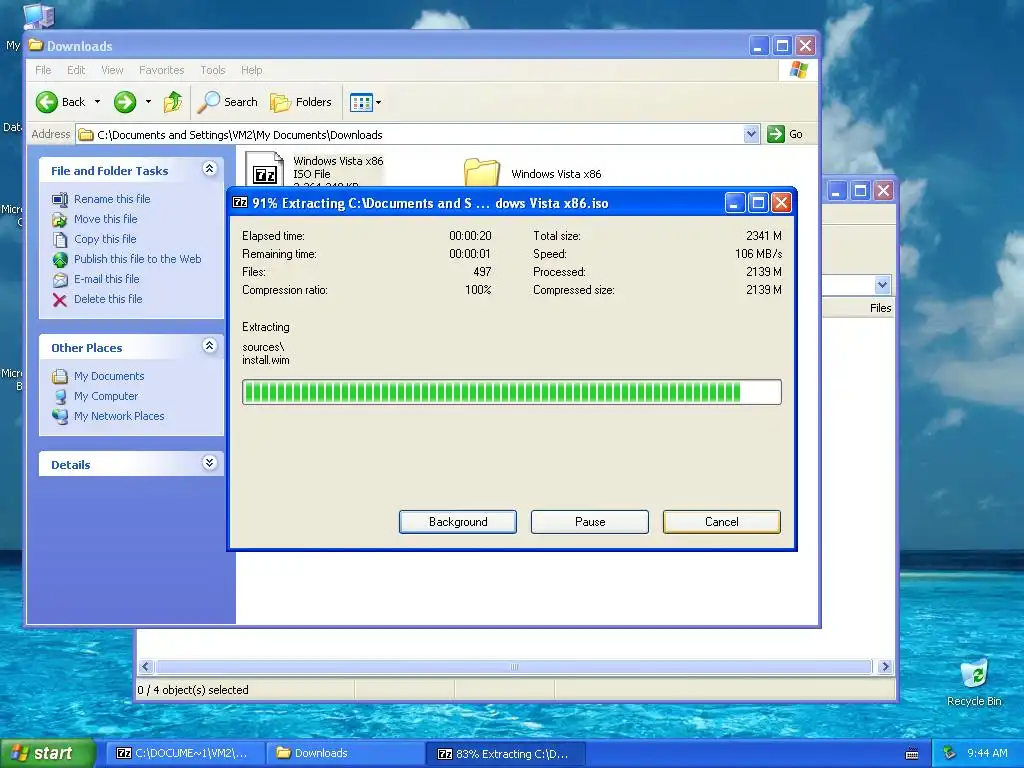Click the Publish to Web globe icon
Viewport: 1024px width, 768px height.
pos(59,259)
